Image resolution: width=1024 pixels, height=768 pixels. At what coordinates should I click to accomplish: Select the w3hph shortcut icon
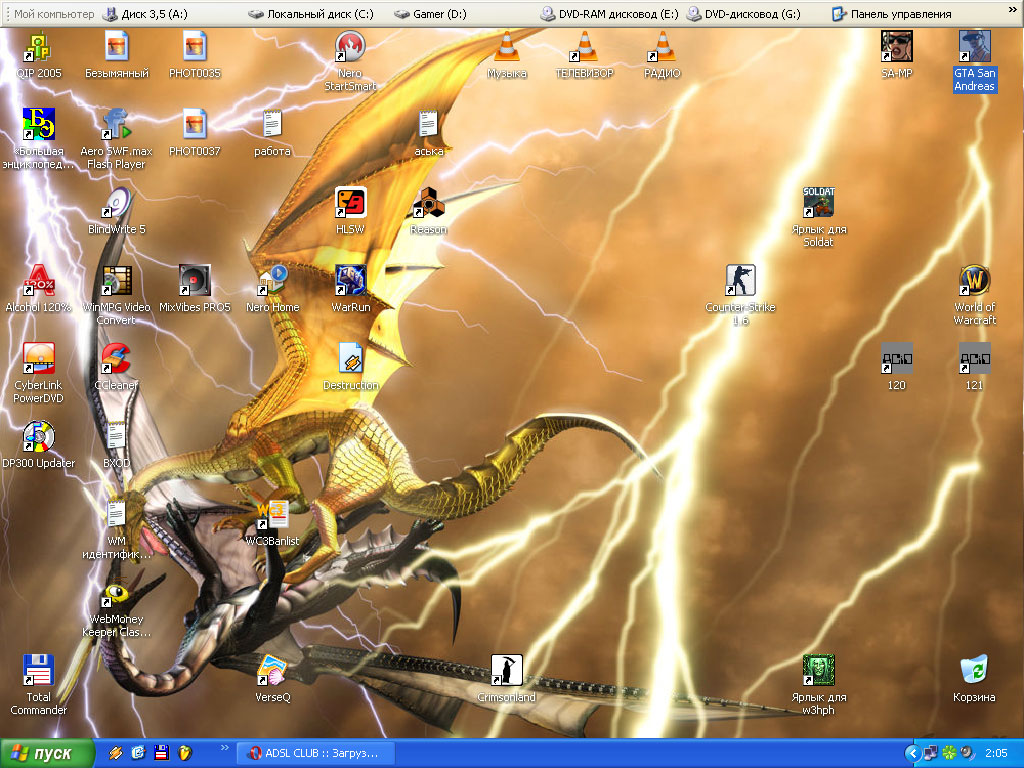point(818,684)
